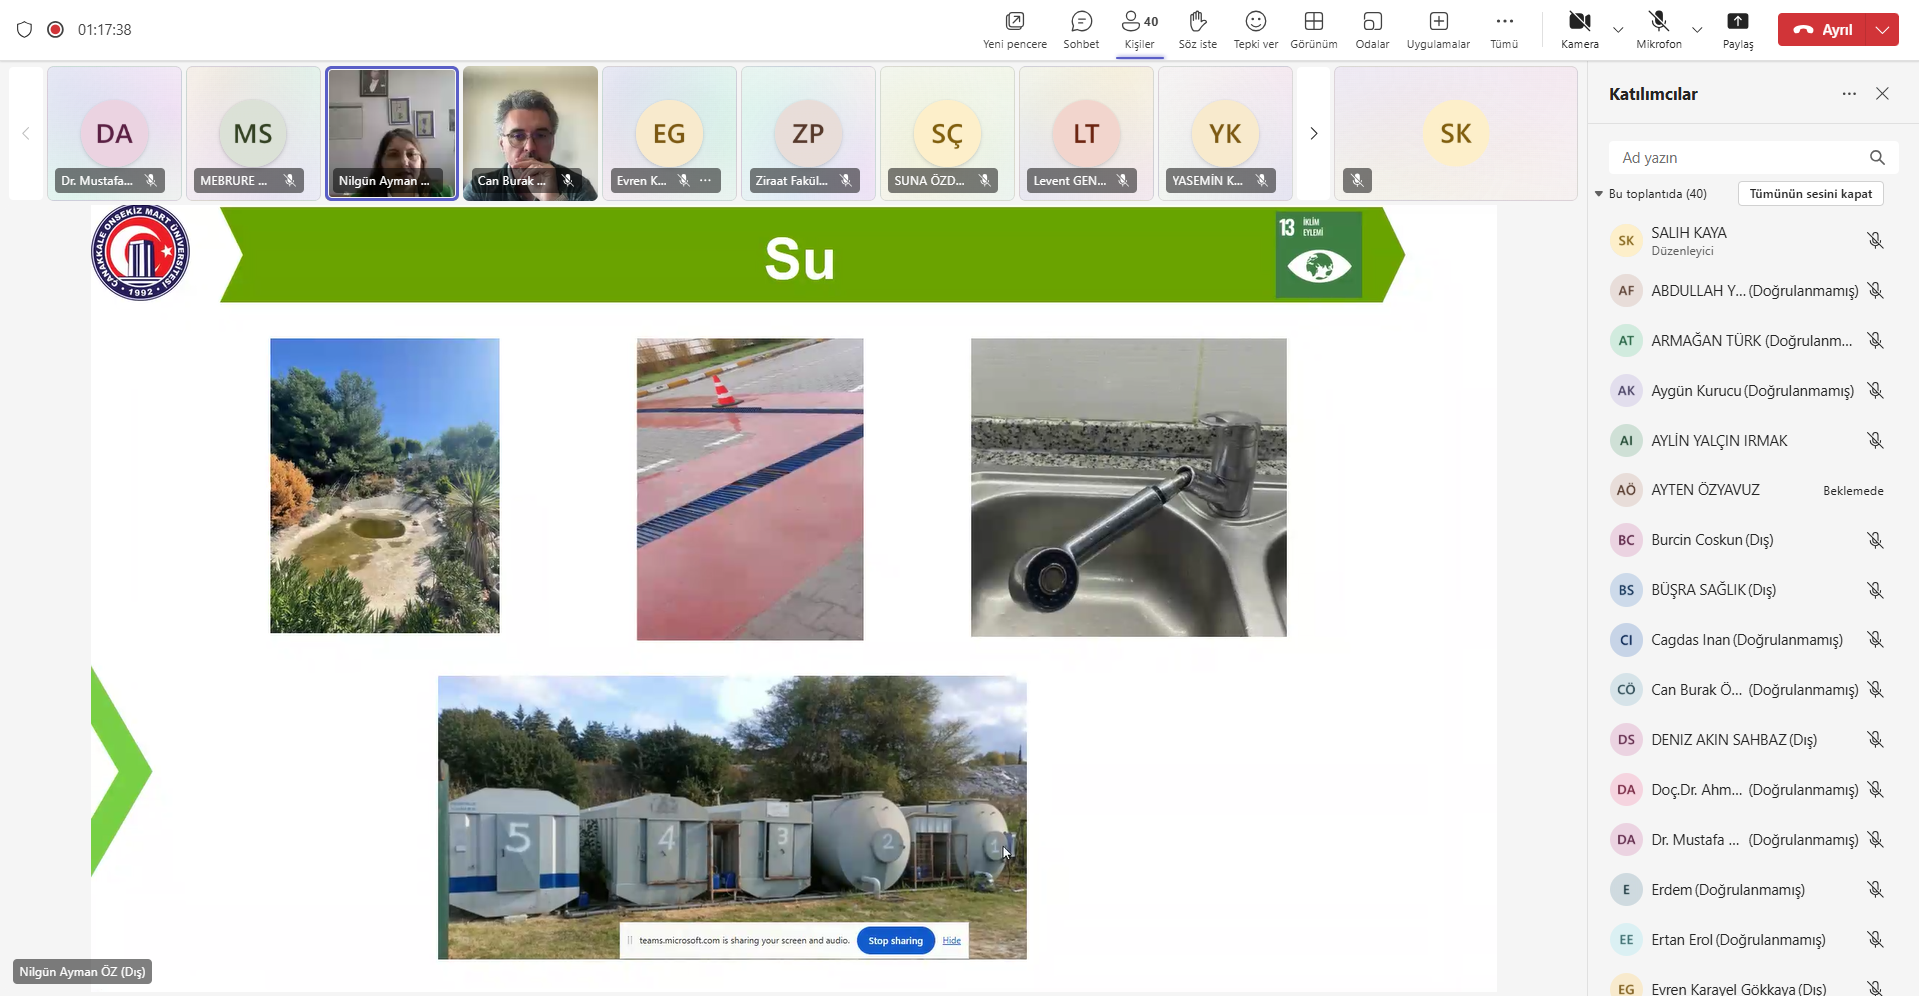
Task: Open dropdown next to Ayrıl button
Action: click(1883, 30)
